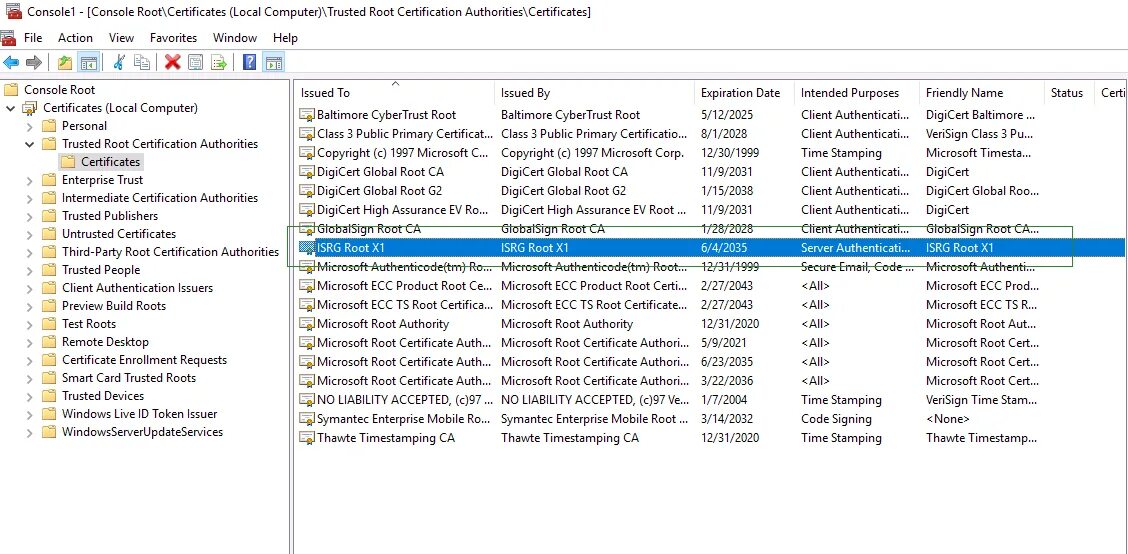Go up one level with folder icon

[65, 63]
